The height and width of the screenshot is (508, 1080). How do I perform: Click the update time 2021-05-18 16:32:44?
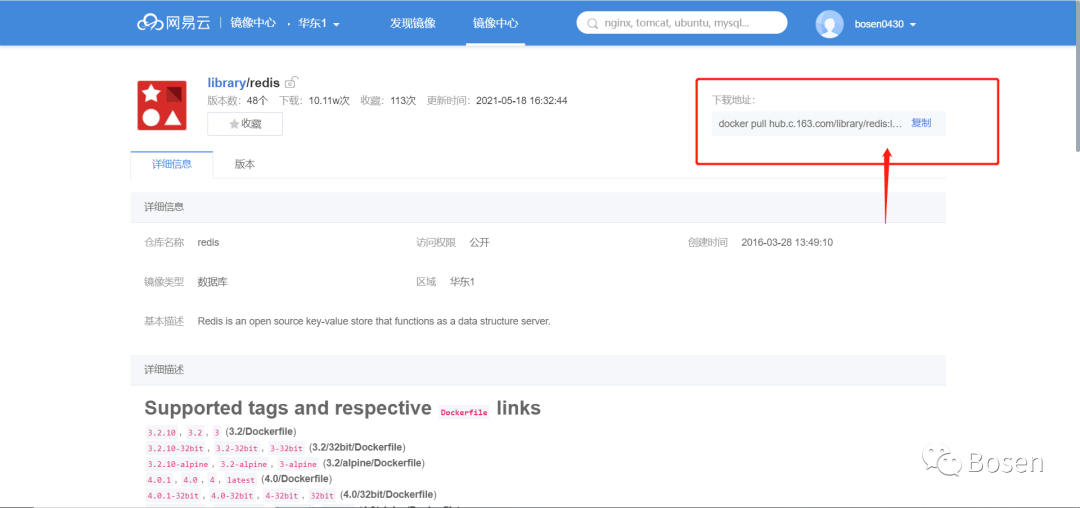(x=521, y=100)
